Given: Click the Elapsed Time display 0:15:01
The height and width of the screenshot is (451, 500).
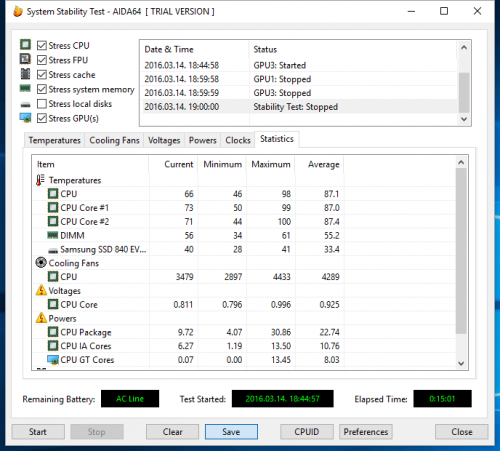Looking at the screenshot, I should point(442,399).
